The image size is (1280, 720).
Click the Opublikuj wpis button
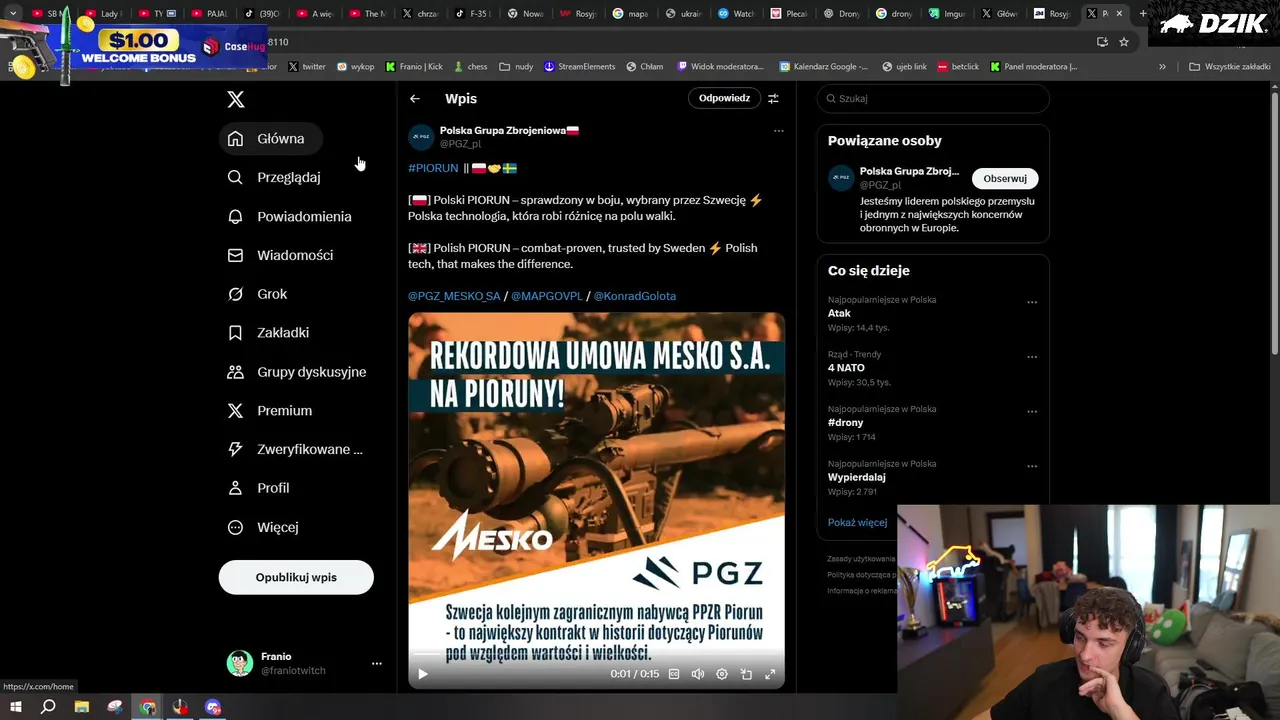(296, 577)
